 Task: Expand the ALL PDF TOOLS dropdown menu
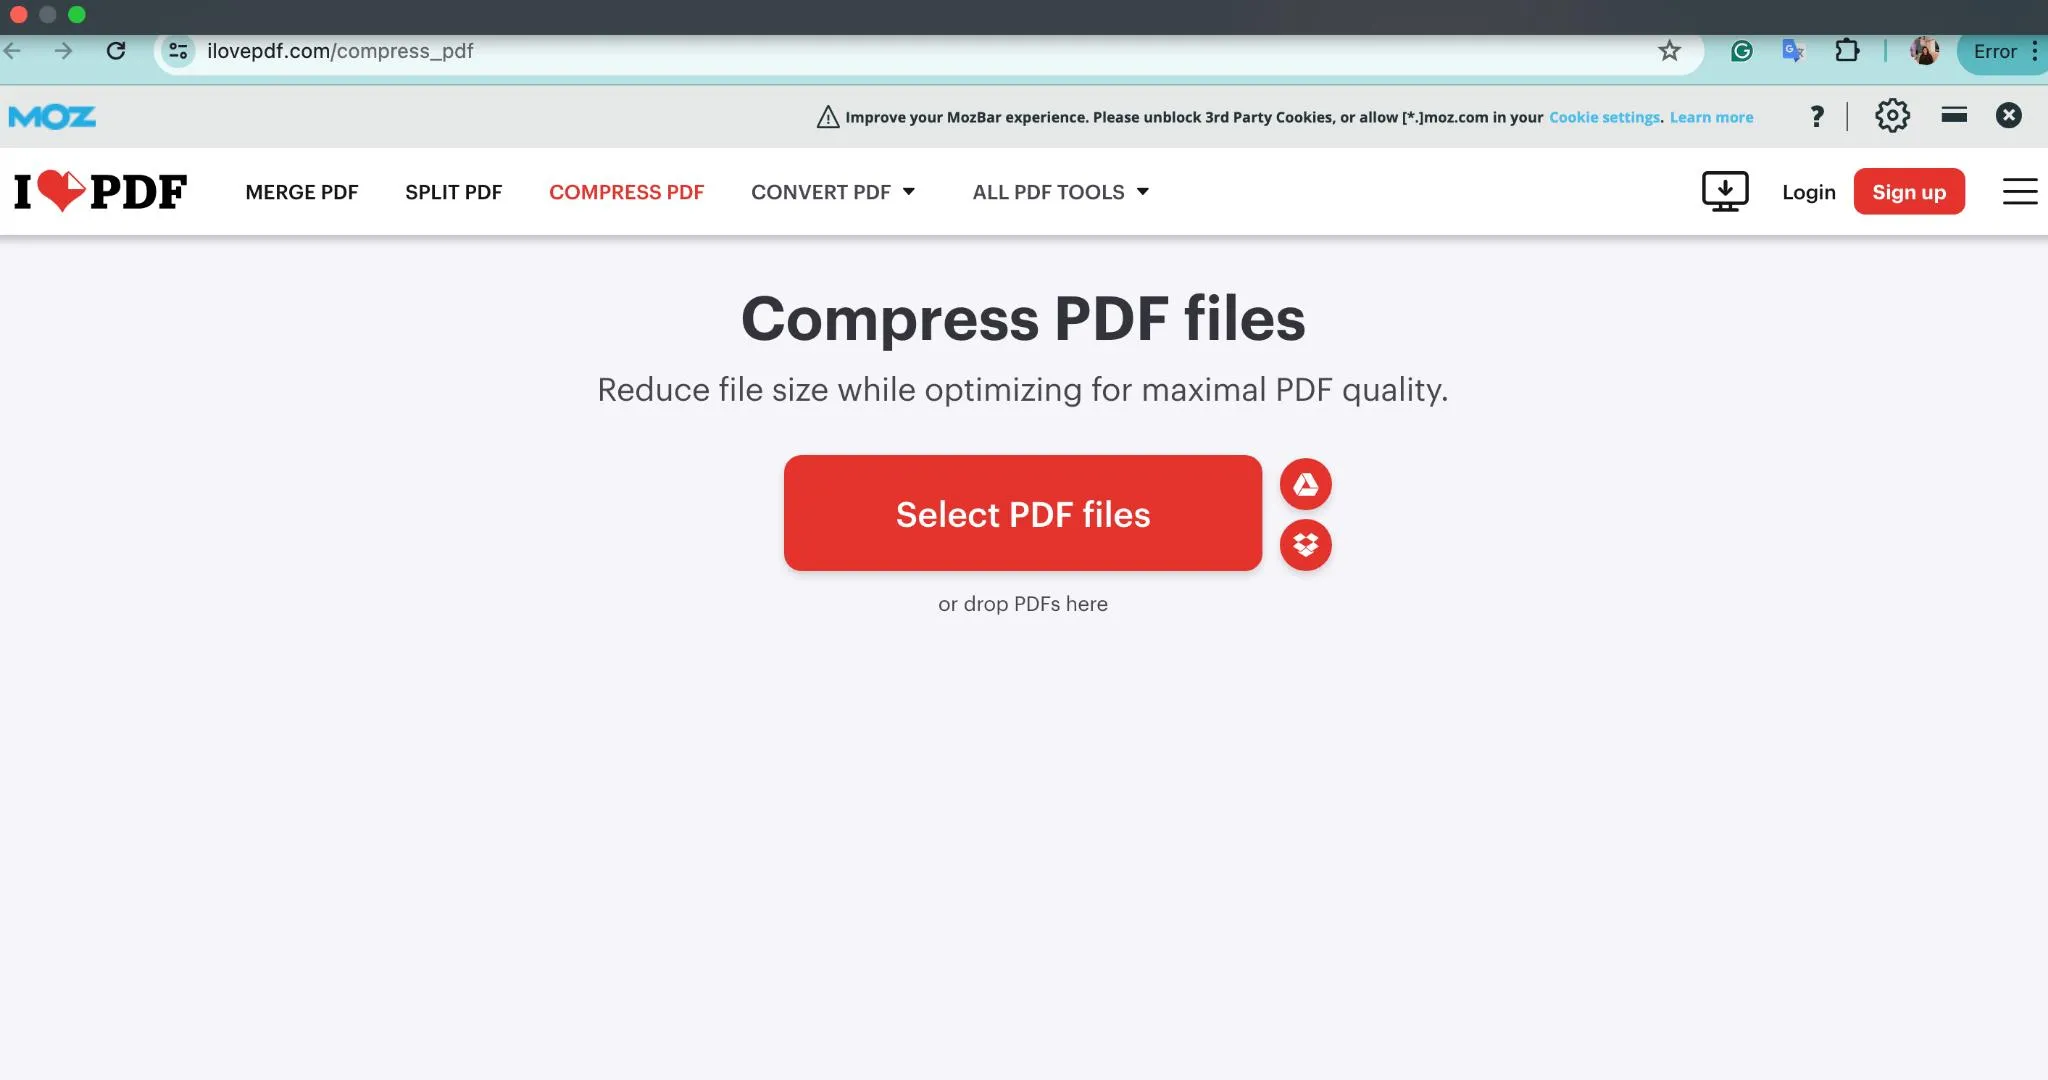click(x=1061, y=191)
